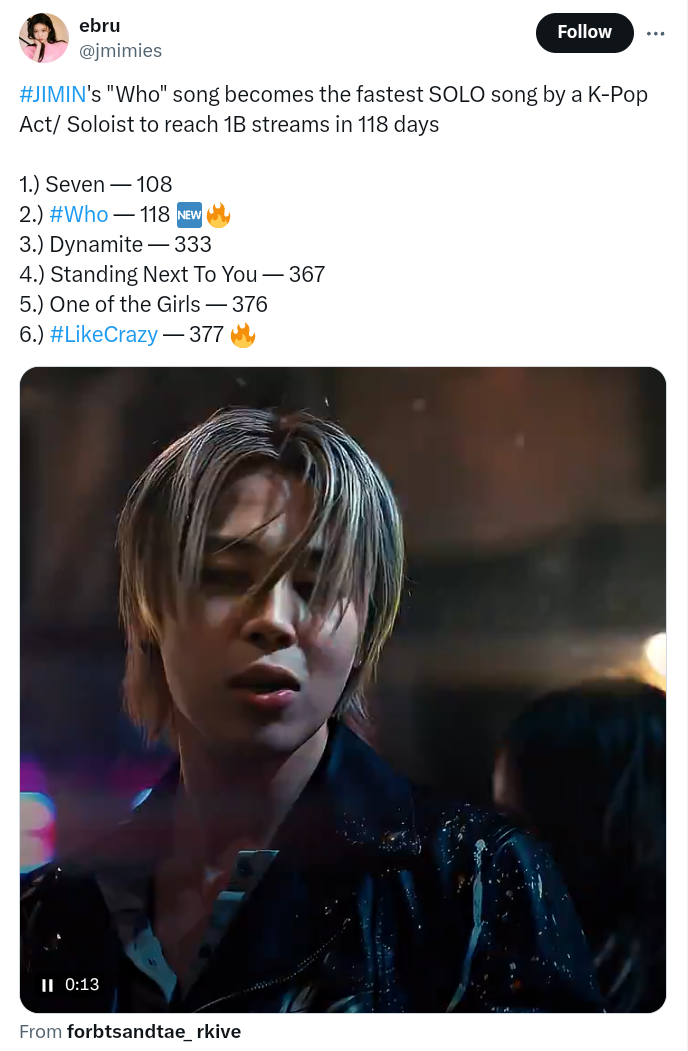Viewport: 688px width, 1051px height.
Task: Click the fire emoji after the NEW badge
Action: coord(218,214)
